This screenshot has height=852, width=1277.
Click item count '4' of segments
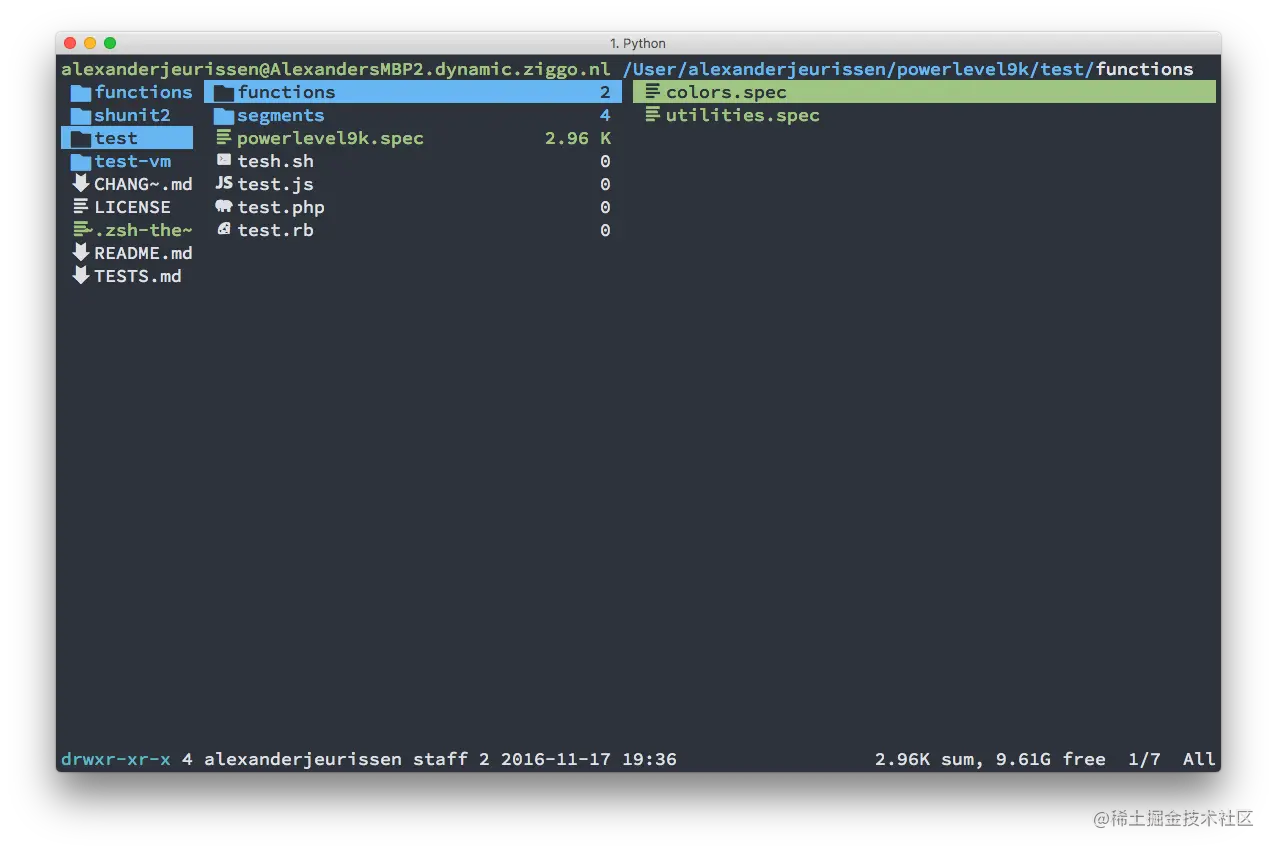click(605, 115)
